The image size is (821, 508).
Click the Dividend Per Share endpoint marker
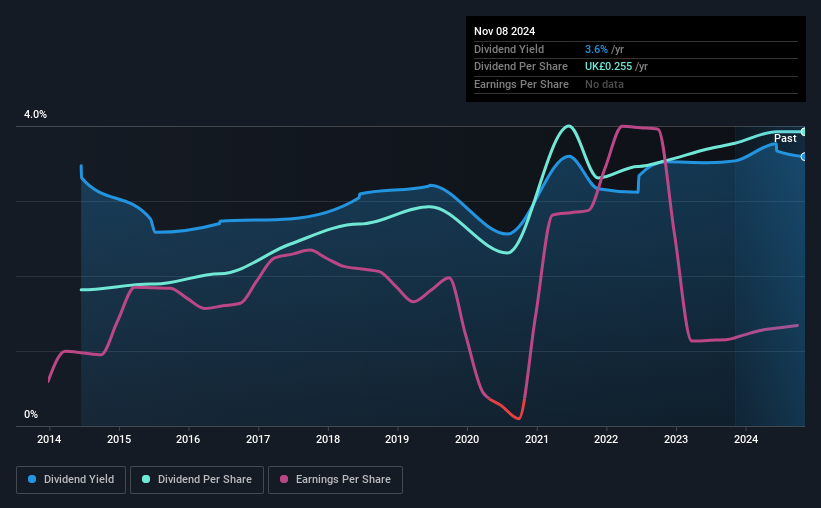804,132
